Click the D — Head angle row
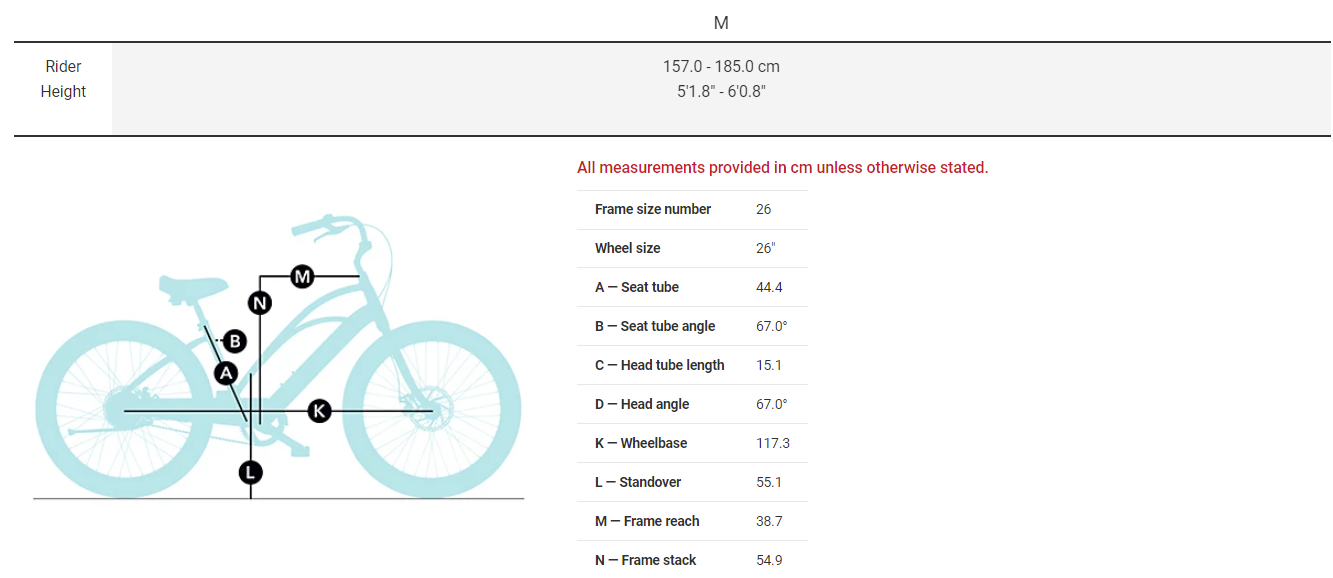 pos(692,404)
